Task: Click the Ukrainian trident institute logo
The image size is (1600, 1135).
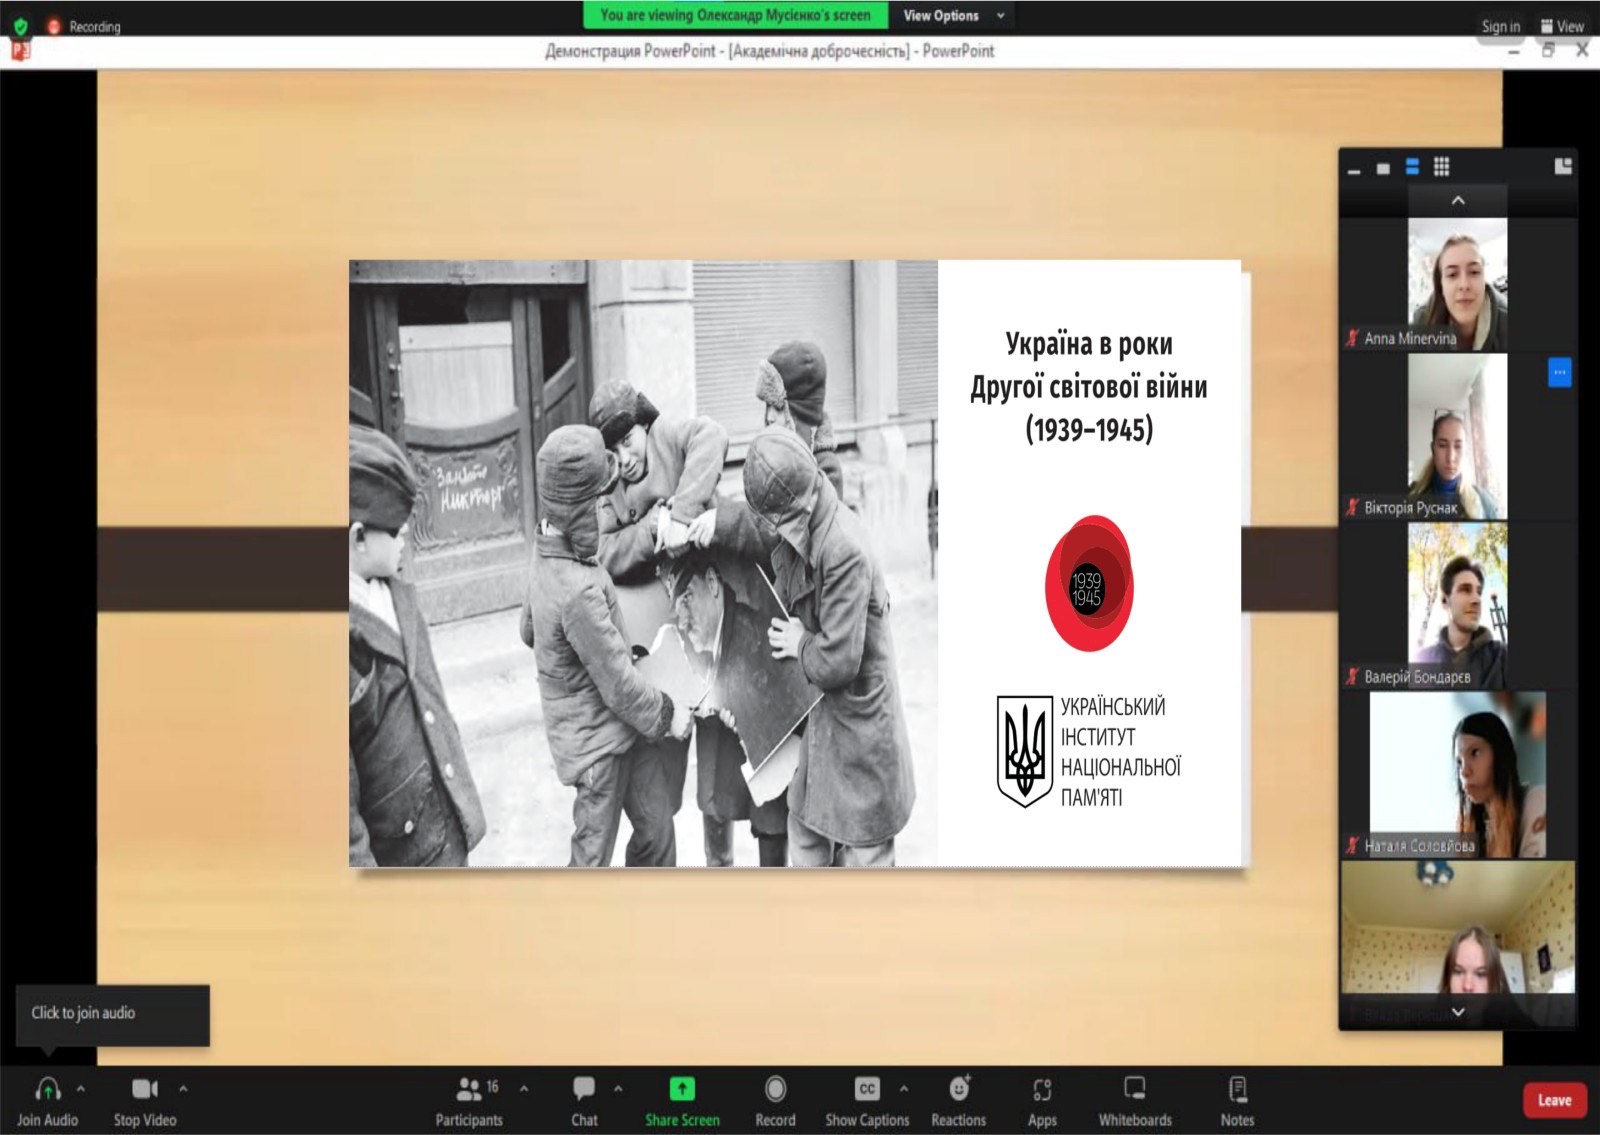Action: [x=1025, y=752]
